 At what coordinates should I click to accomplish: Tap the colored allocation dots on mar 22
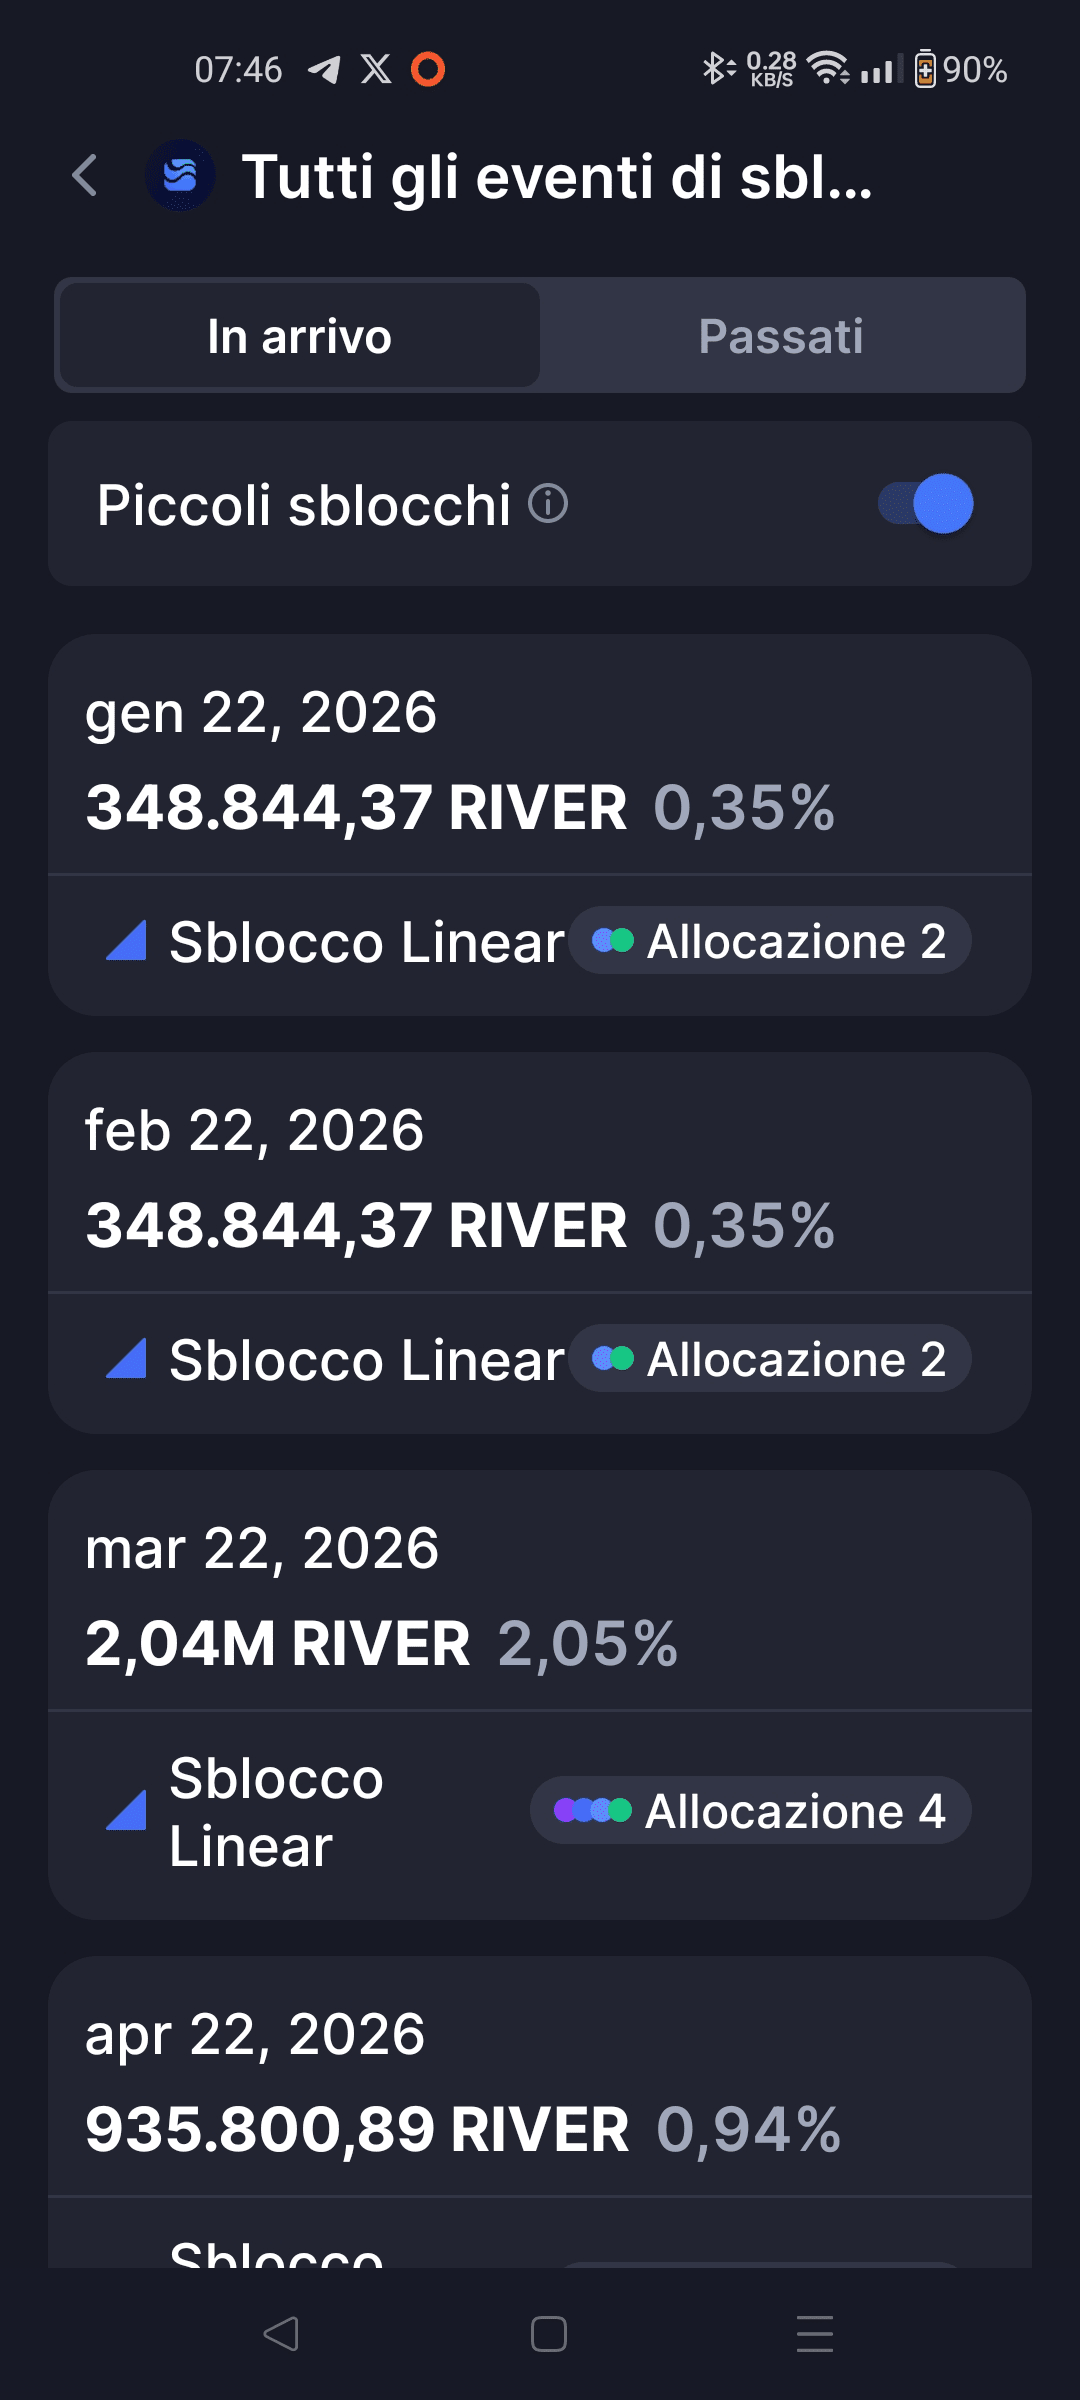[x=593, y=1811]
